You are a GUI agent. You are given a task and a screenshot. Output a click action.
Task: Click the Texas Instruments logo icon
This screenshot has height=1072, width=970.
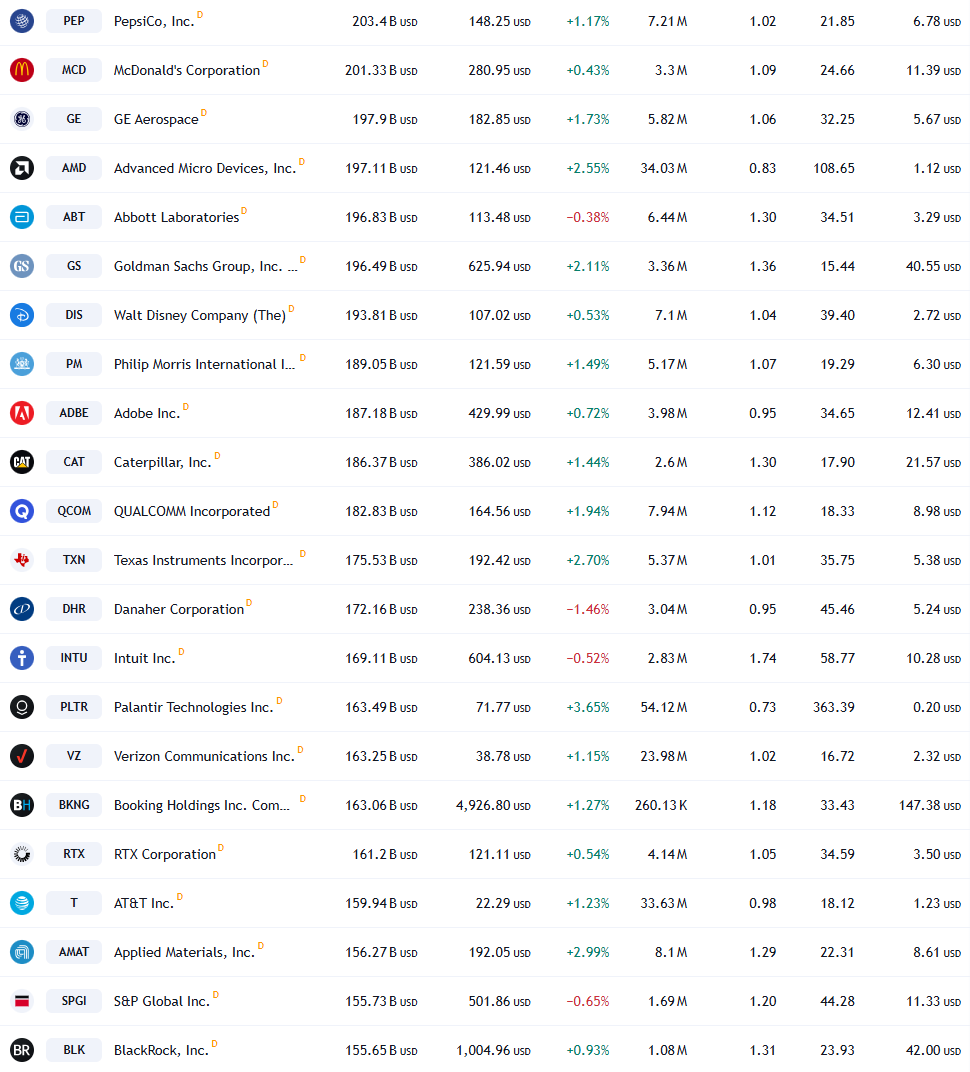pos(22,560)
